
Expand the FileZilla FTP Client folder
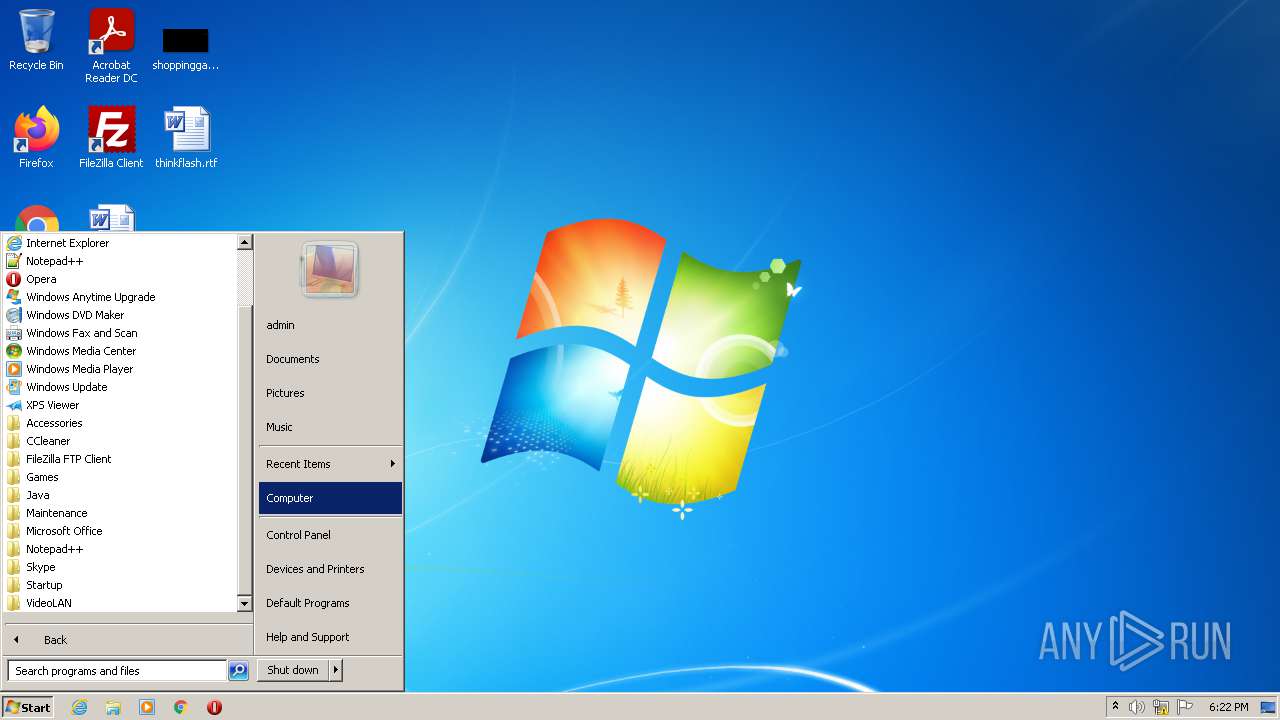click(120, 459)
